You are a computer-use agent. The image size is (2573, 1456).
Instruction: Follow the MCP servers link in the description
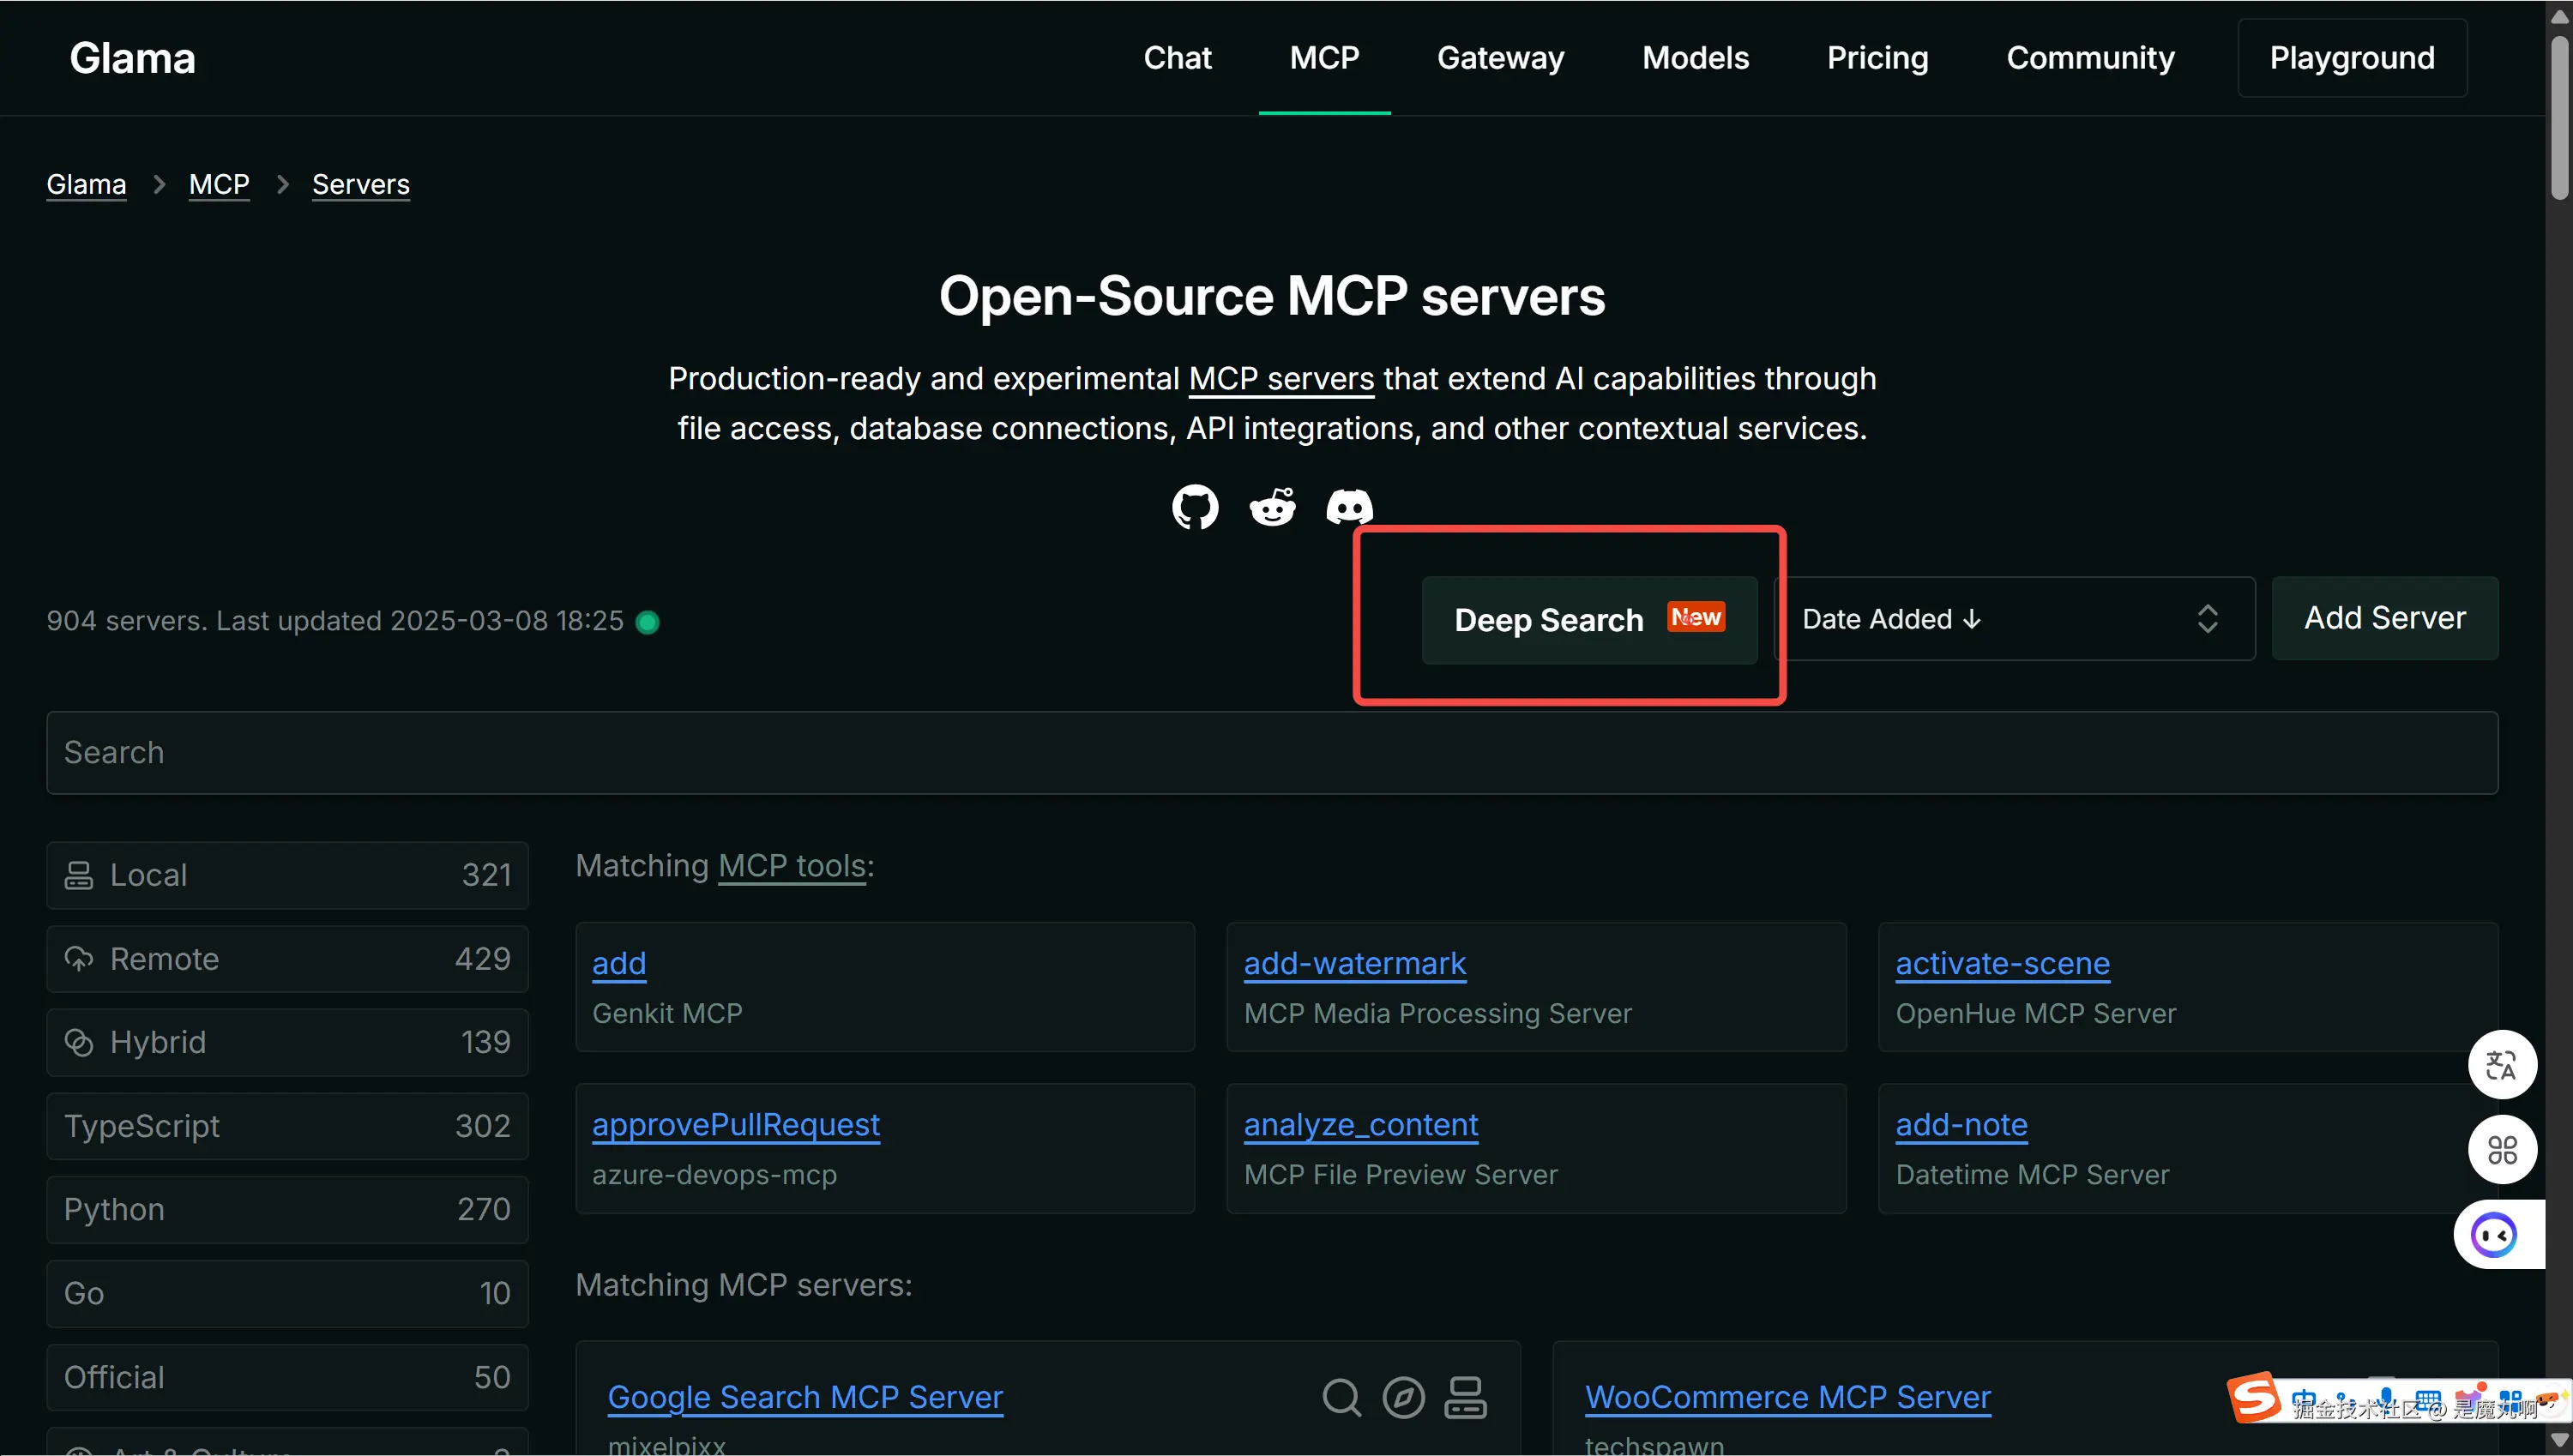pyautogui.click(x=1281, y=379)
